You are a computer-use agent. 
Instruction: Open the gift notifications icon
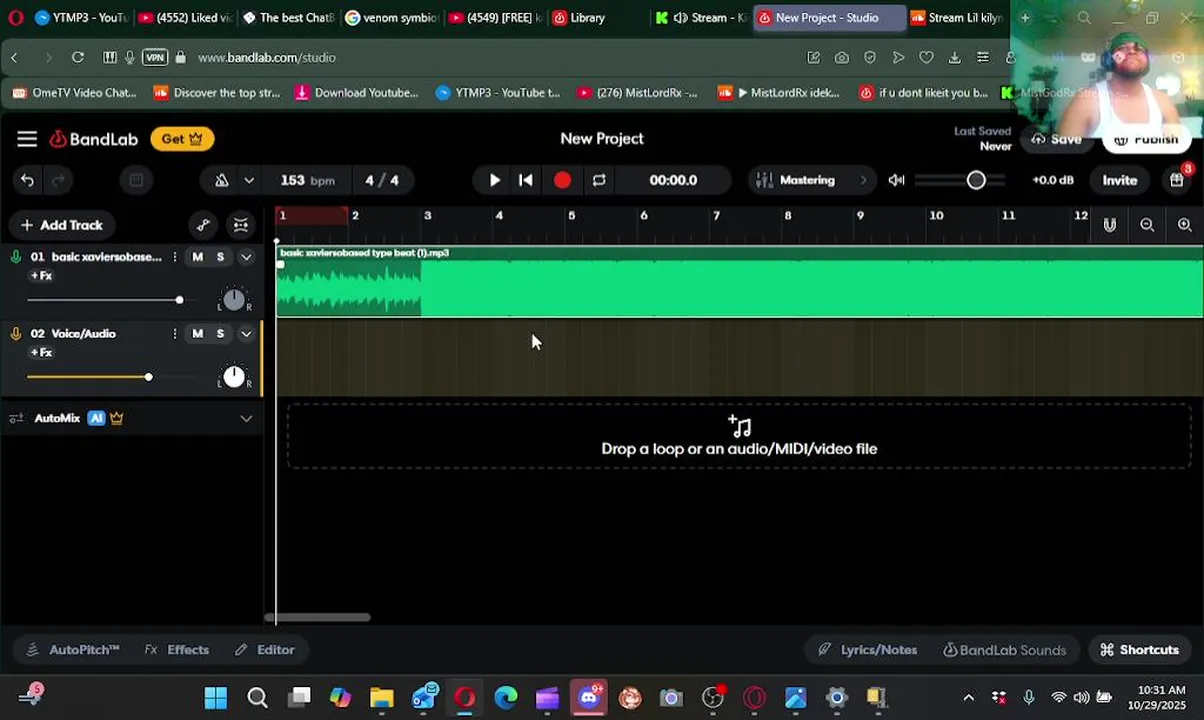click(x=1177, y=180)
